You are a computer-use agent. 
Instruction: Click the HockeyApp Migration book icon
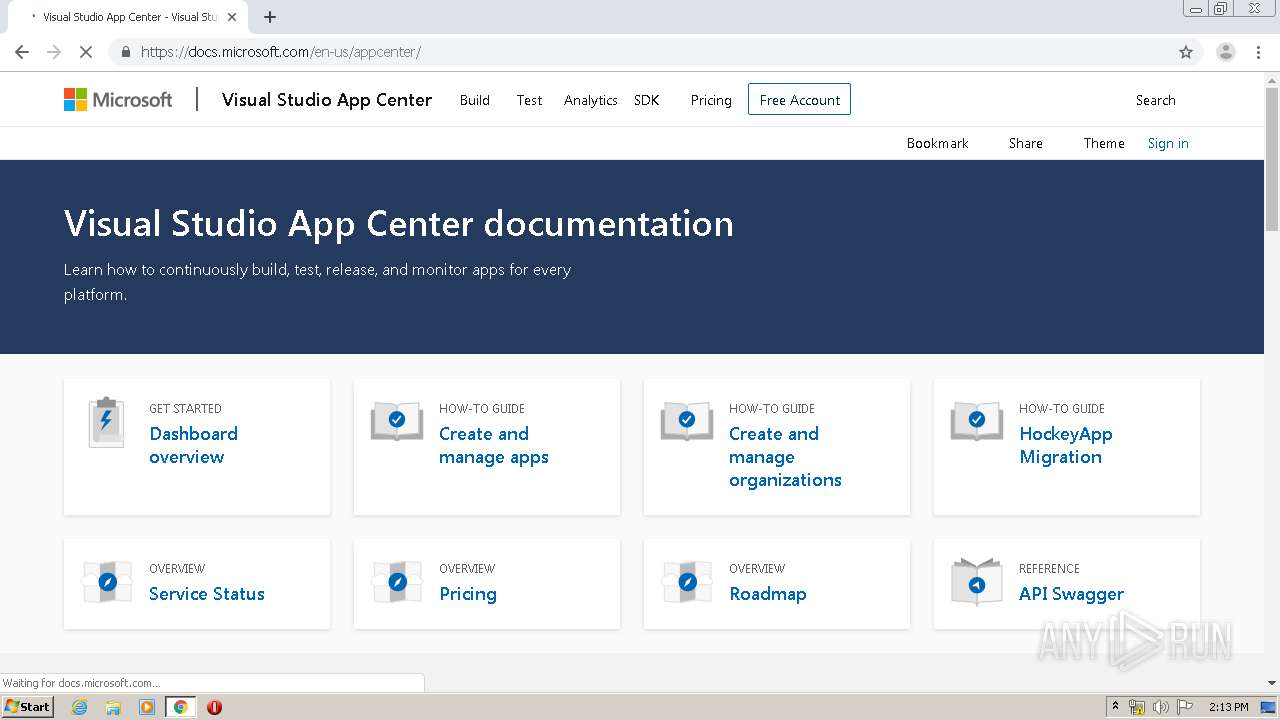coord(977,421)
